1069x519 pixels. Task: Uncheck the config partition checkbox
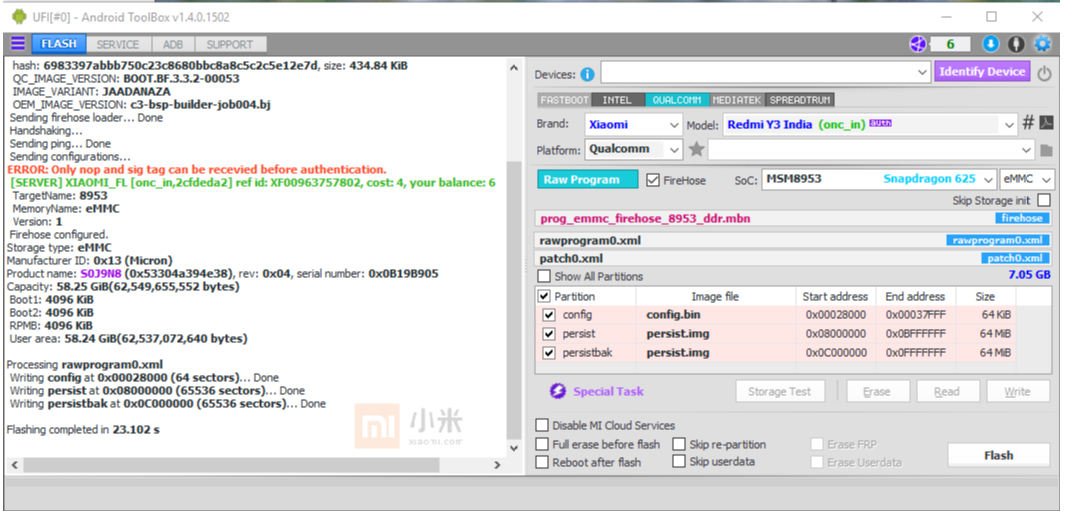pyautogui.click(x=549, y=315)
